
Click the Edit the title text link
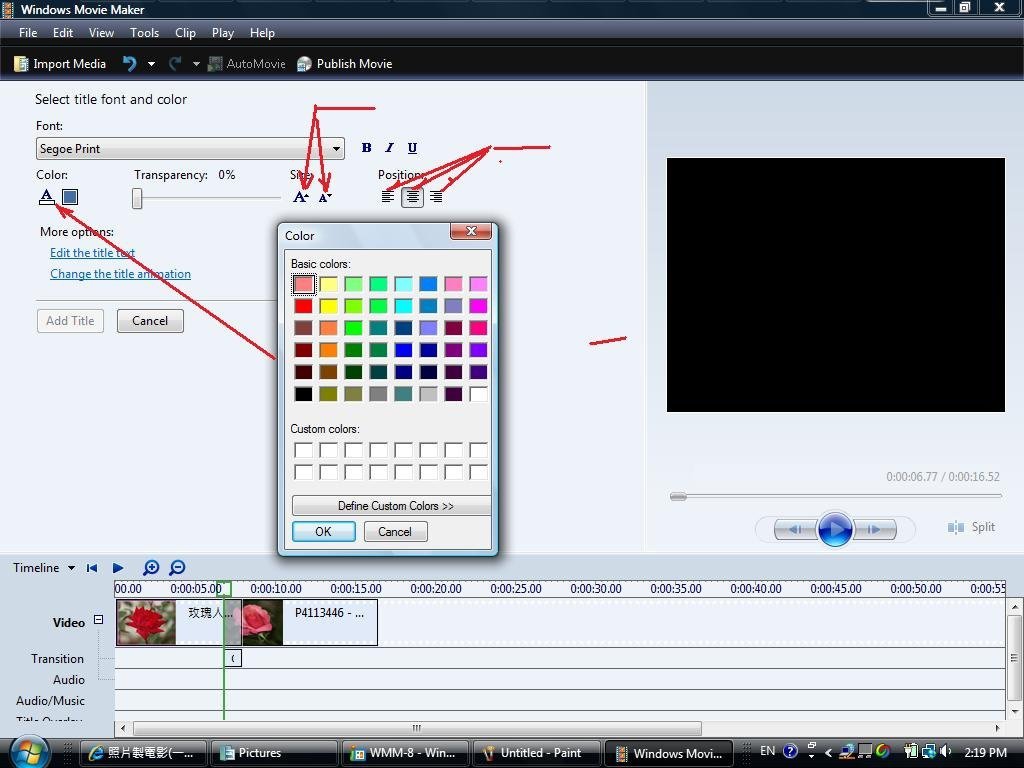(92, 253)
